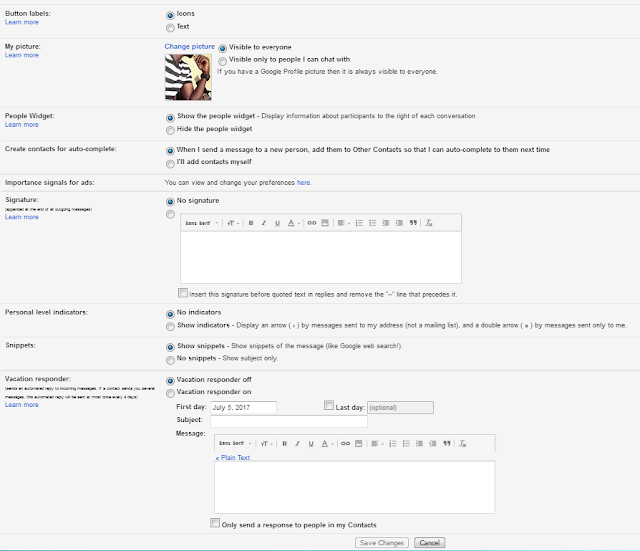
Task: Open Learn more link under My picture
Action: pos(22,55)
